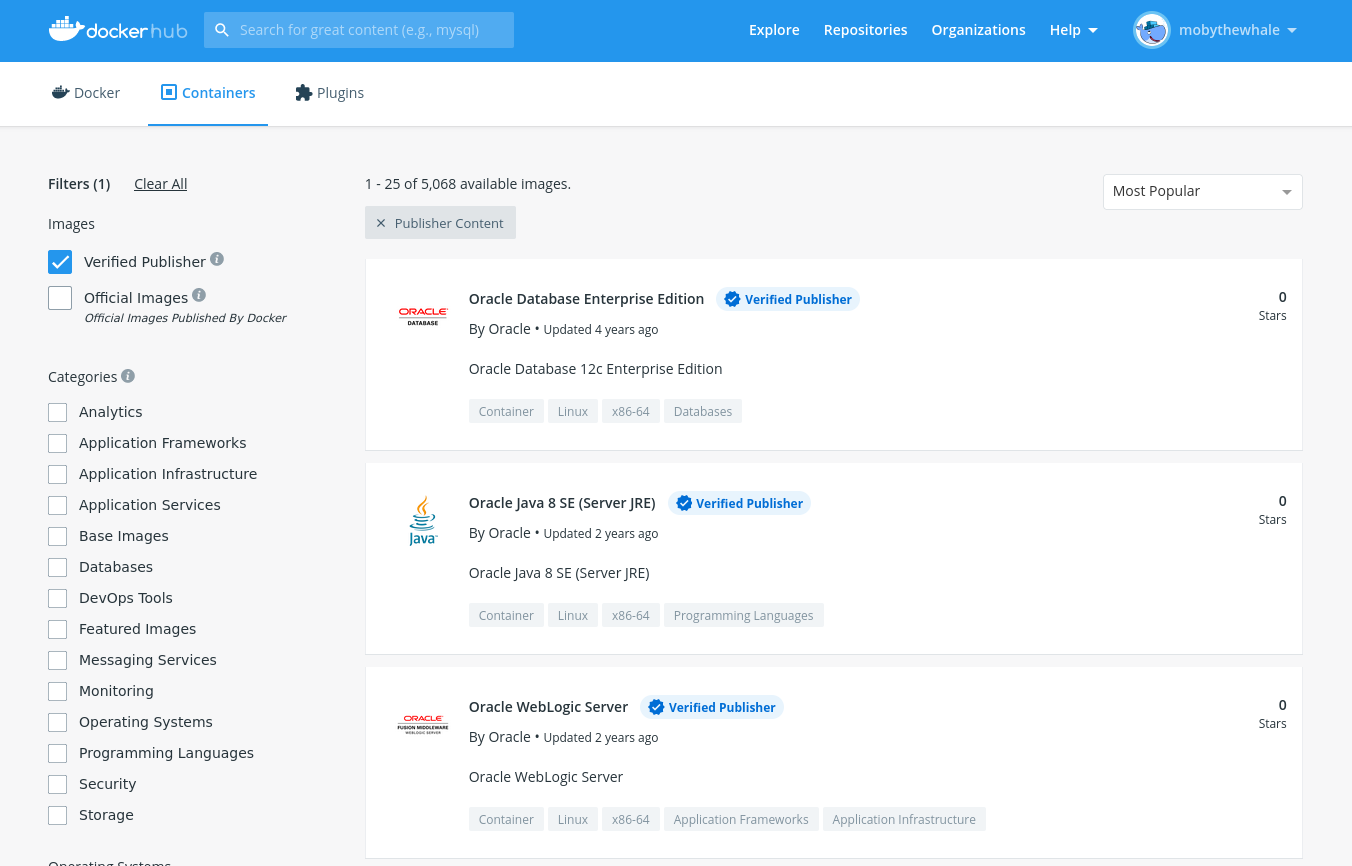Click the Docker Hub whale logo

click(x=66, y=29)
